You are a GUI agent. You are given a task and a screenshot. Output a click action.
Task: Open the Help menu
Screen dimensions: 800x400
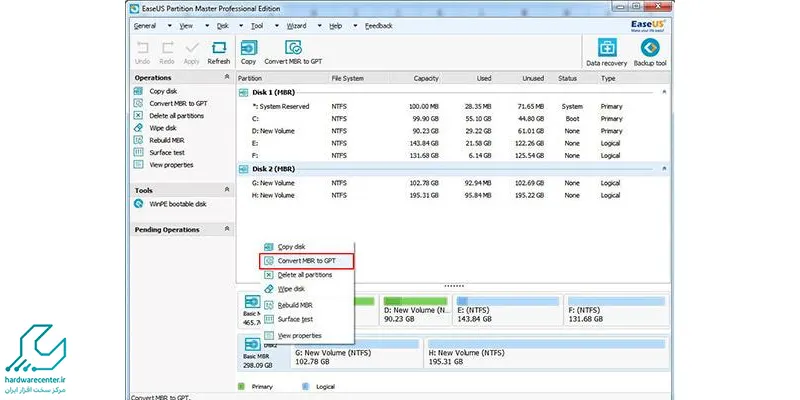335,26
